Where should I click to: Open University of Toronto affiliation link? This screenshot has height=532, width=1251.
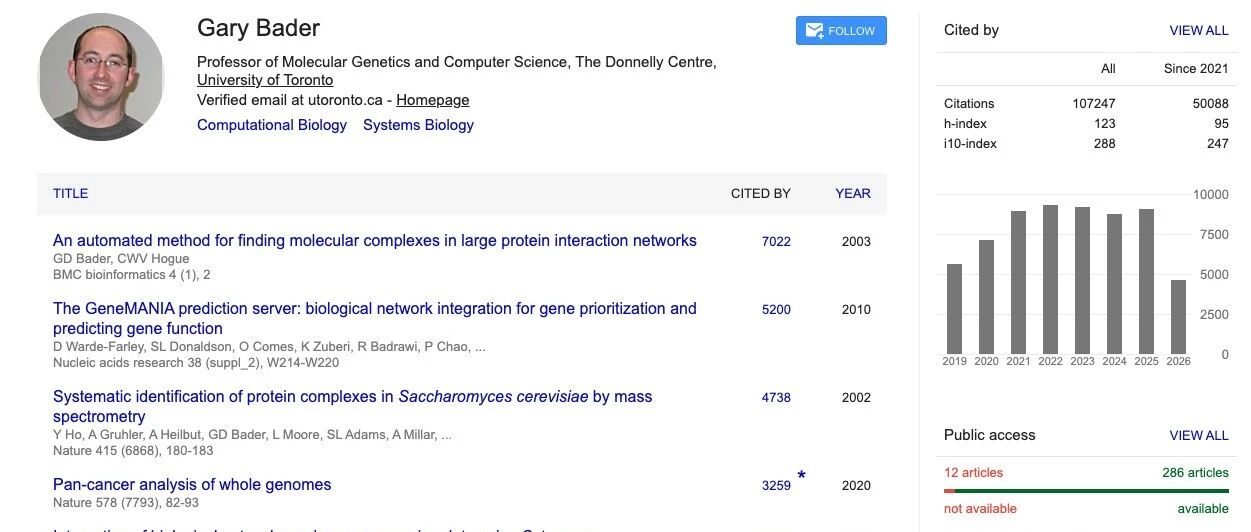point(265,80)
